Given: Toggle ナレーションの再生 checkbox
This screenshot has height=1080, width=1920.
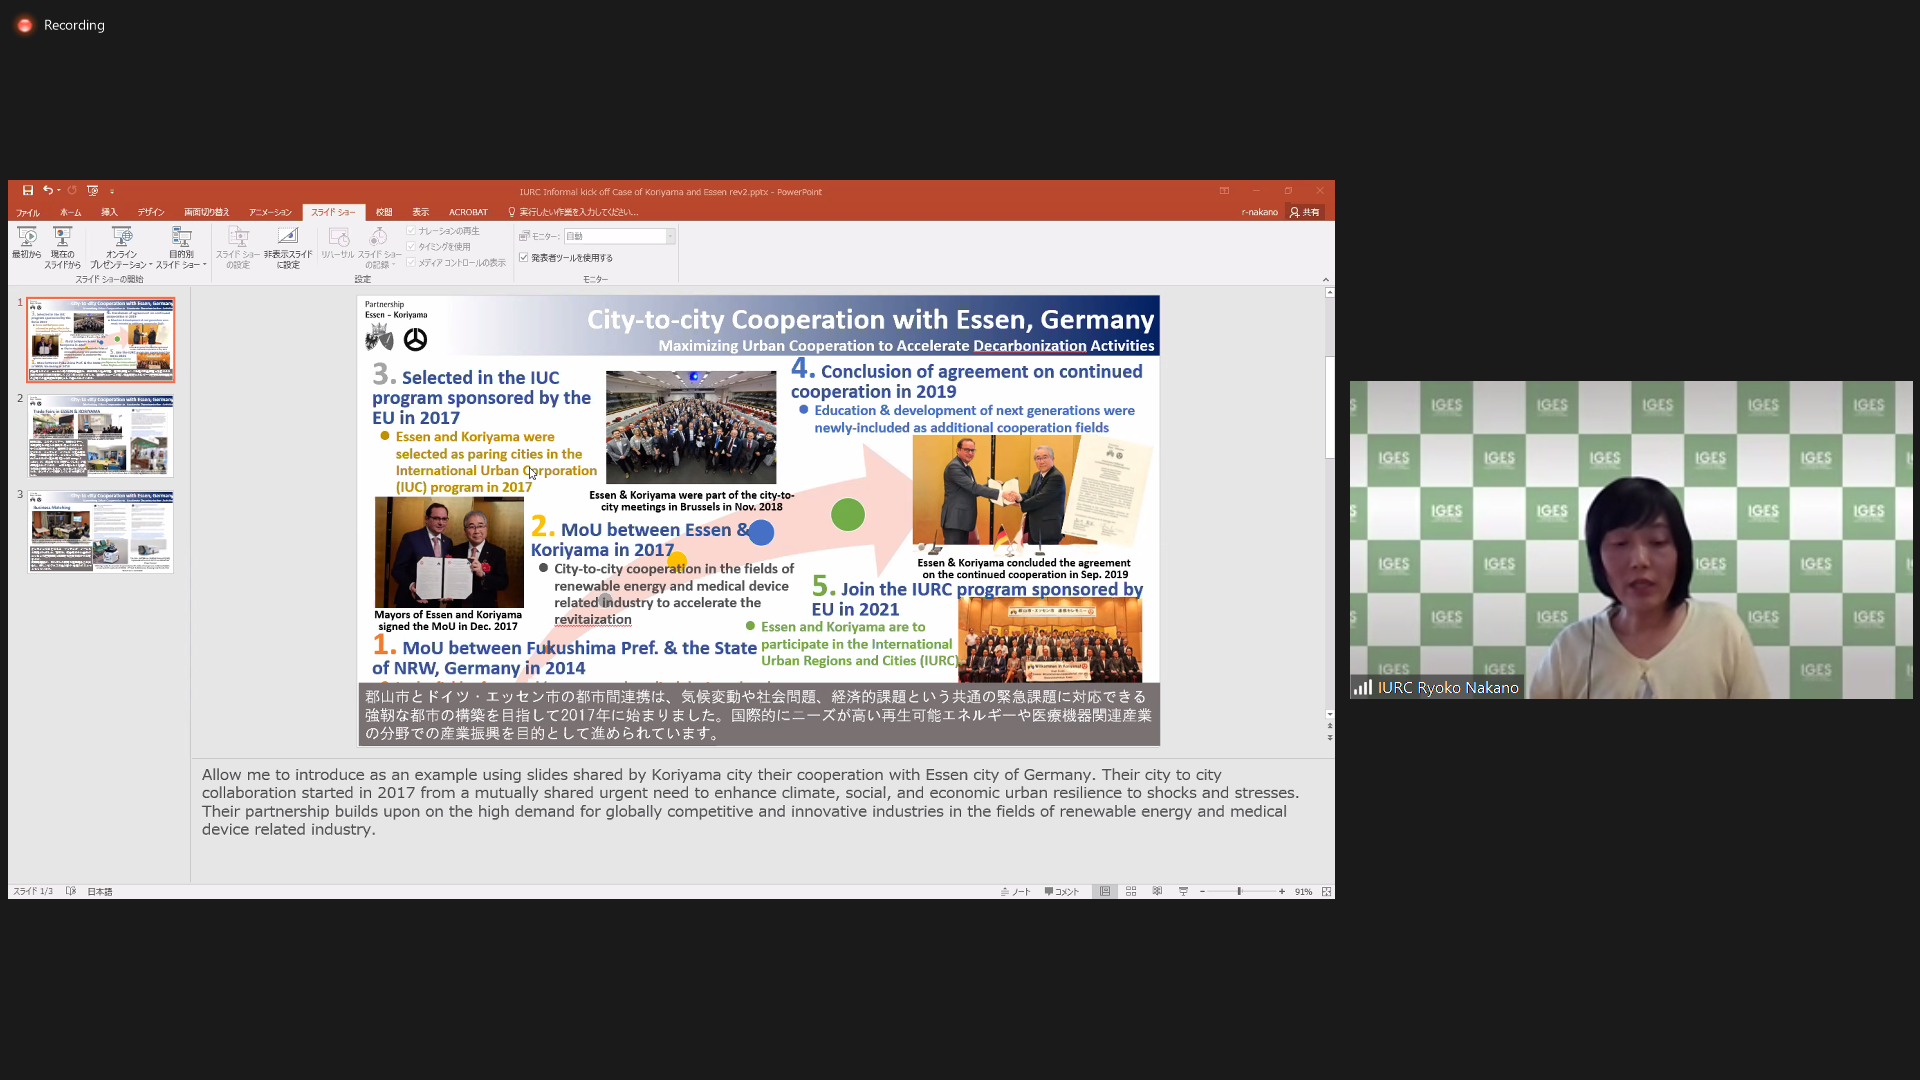Looking at the screenshot, I should [x=411, y=231].
